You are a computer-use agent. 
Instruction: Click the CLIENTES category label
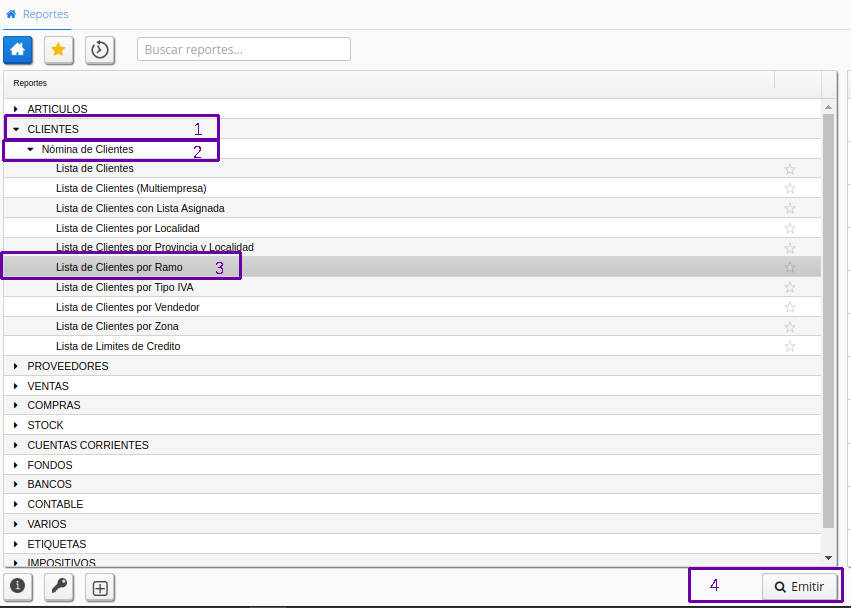(53, 129)
